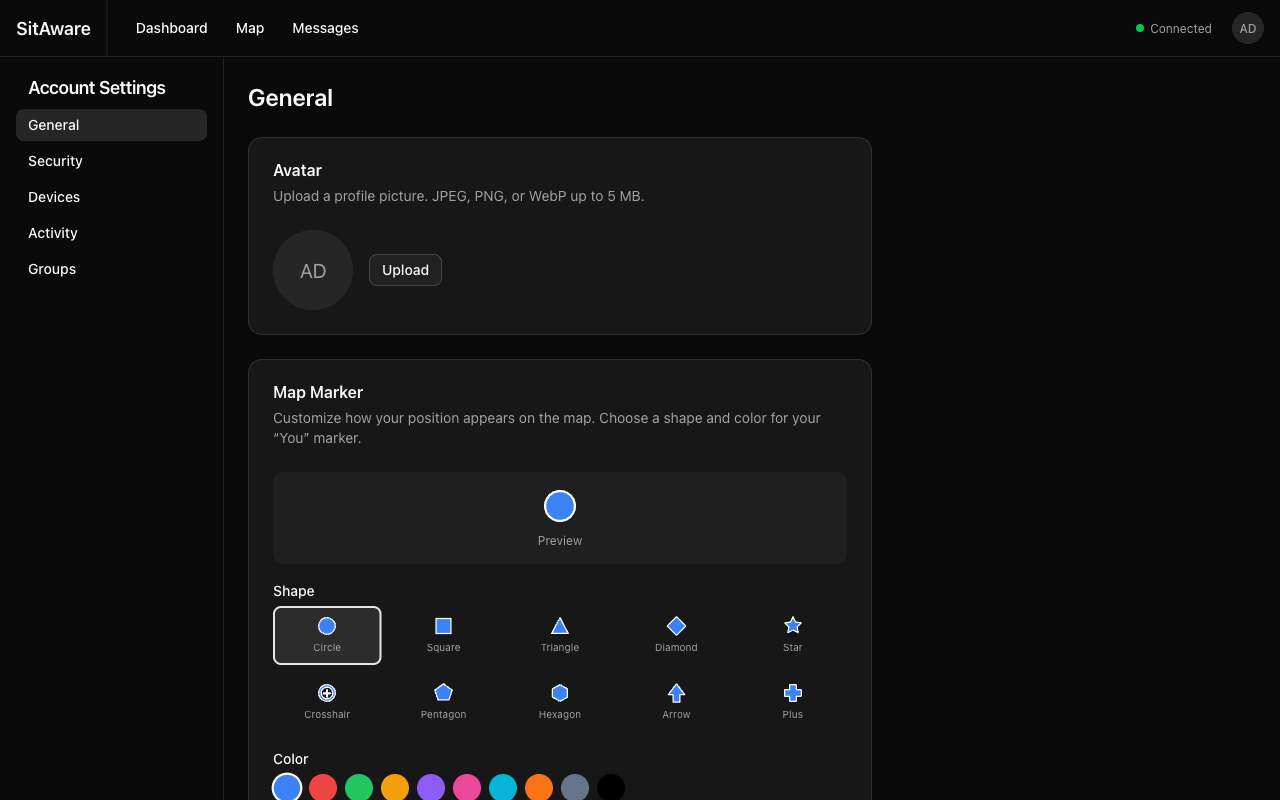Select the Square marker shape
Screen dimensions: 1280x800
[443, 632]
